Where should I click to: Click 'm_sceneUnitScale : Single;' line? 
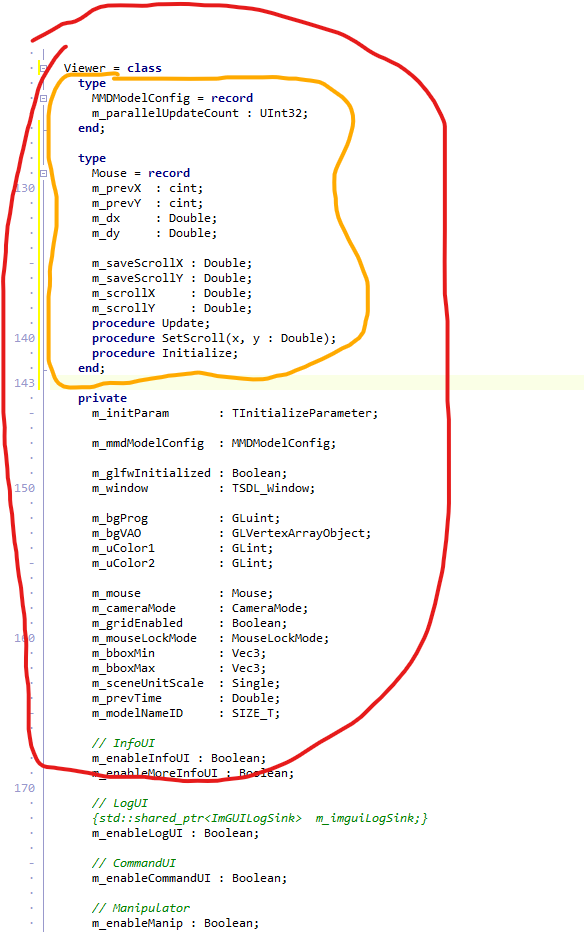coord(186,683)
